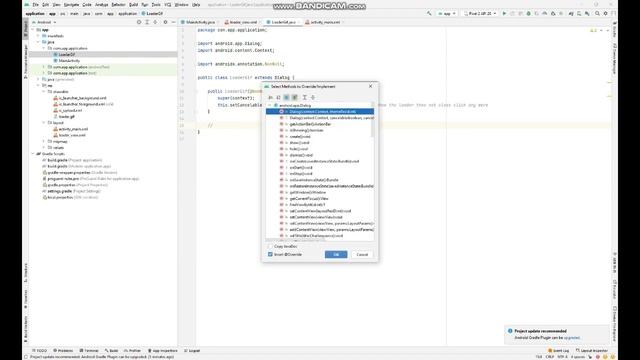Toggle the fourth highlighted dialog toolbar button

pyautogui.click(x=295, y=98)
